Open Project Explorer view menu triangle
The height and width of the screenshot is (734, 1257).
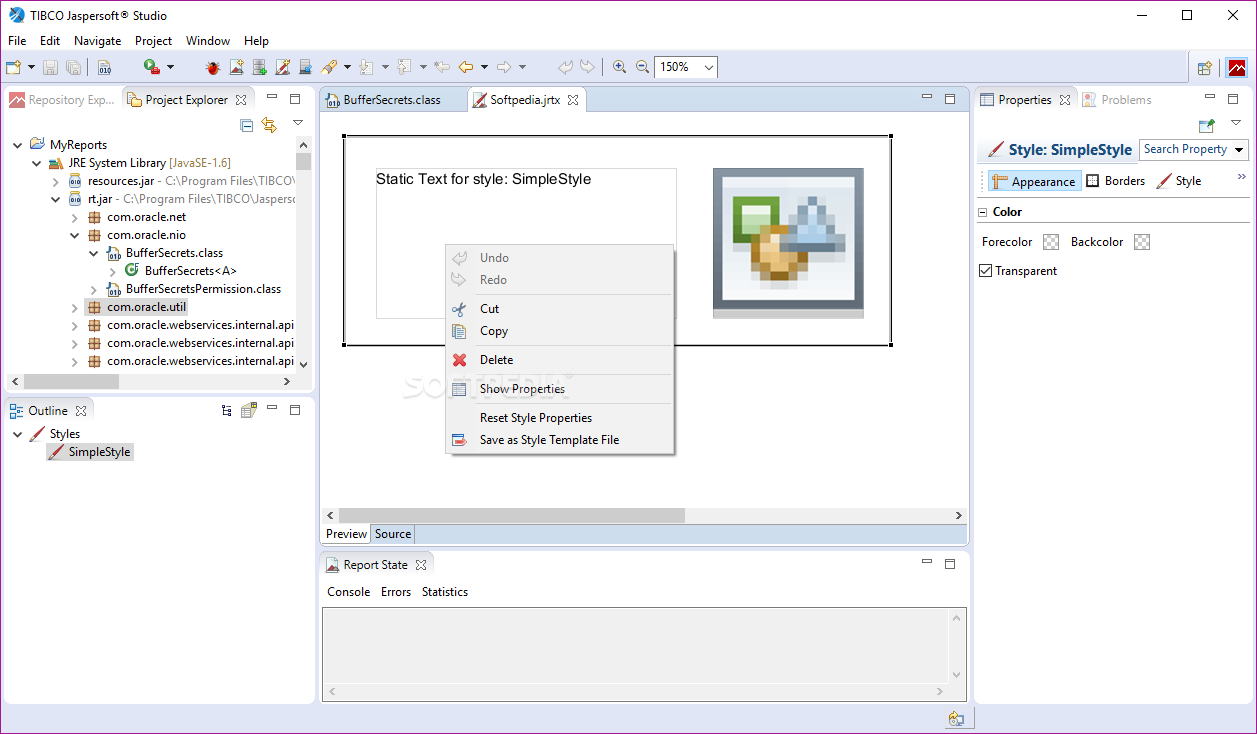tap(297, 124)
